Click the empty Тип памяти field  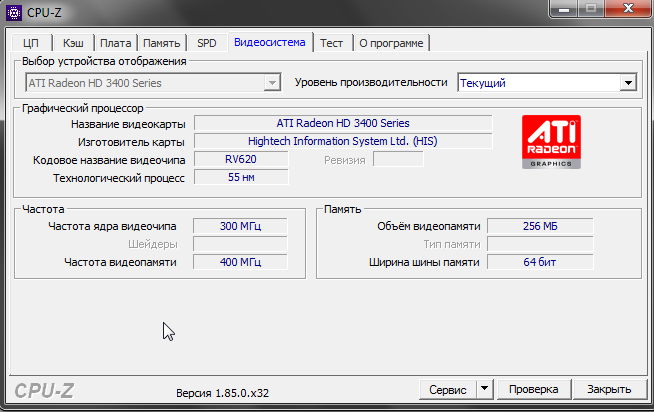point(540,244)
